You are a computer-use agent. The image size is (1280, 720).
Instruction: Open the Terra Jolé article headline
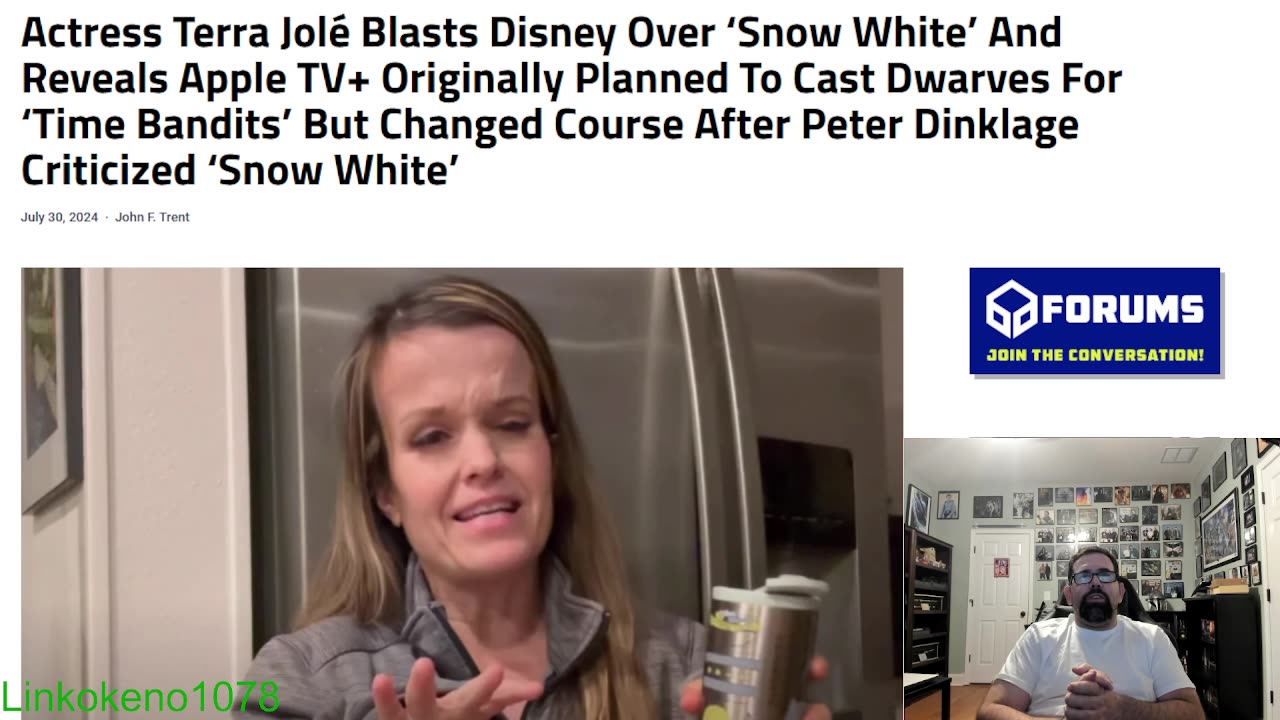[571, 101]
